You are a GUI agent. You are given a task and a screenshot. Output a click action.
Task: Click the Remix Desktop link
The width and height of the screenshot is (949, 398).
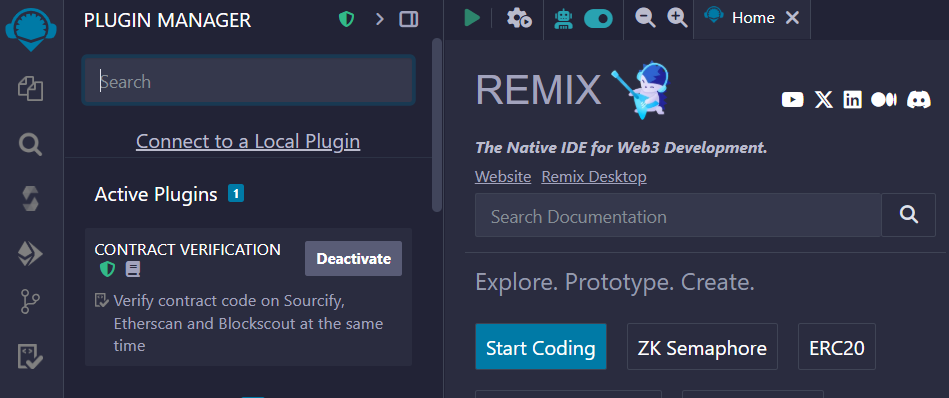click(x=594, y=177)
